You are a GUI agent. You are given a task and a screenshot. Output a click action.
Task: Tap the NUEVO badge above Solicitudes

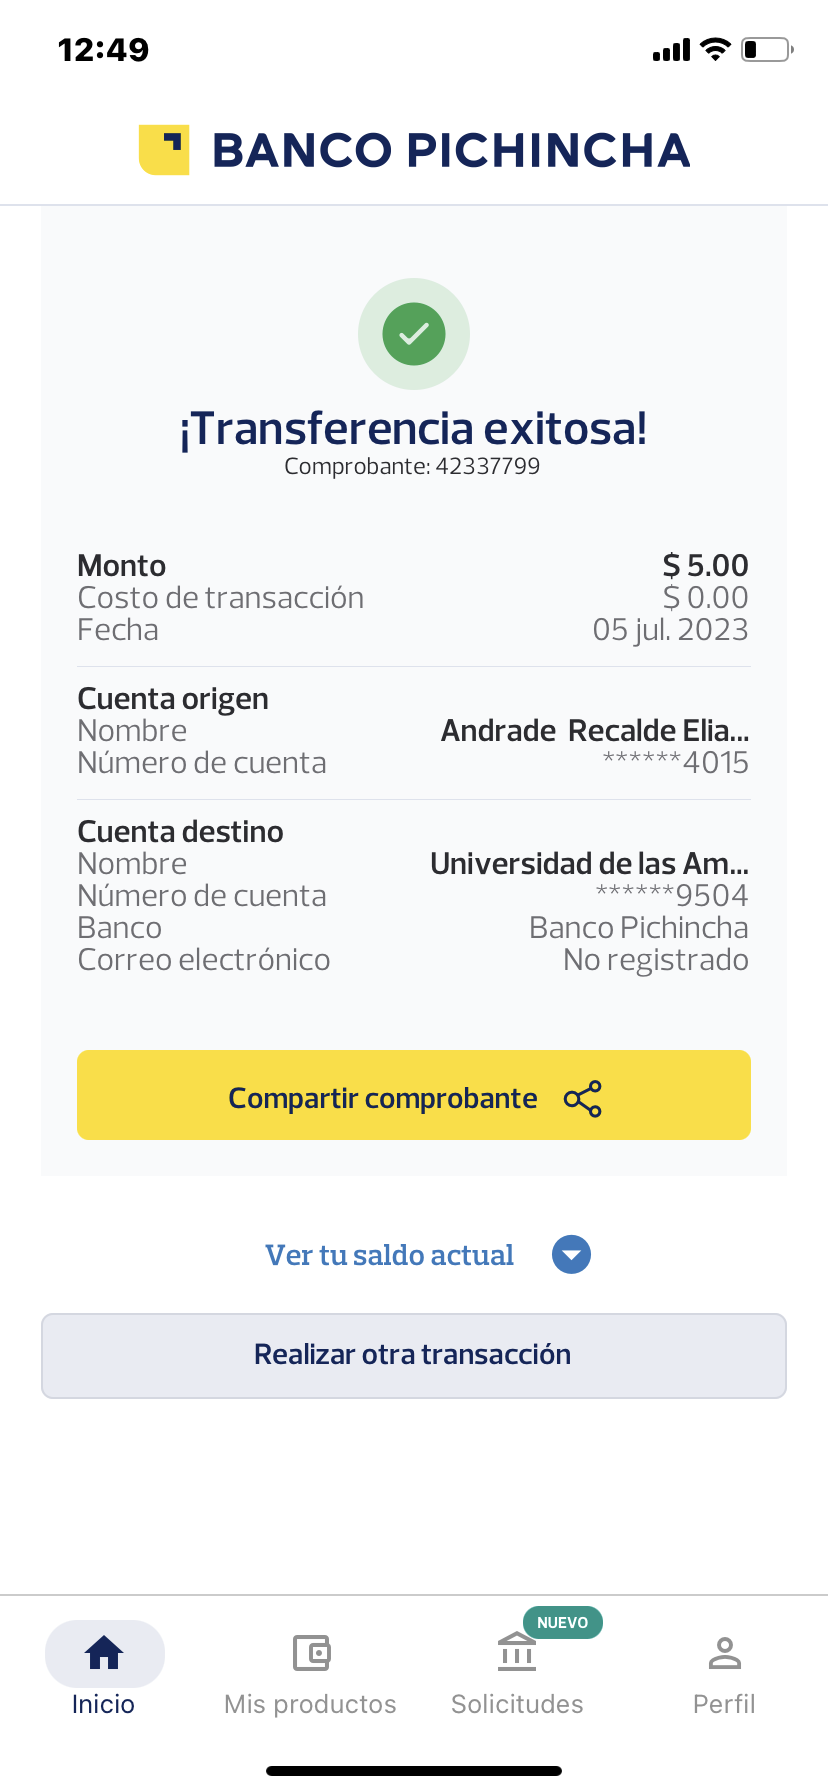[562, 1622]
